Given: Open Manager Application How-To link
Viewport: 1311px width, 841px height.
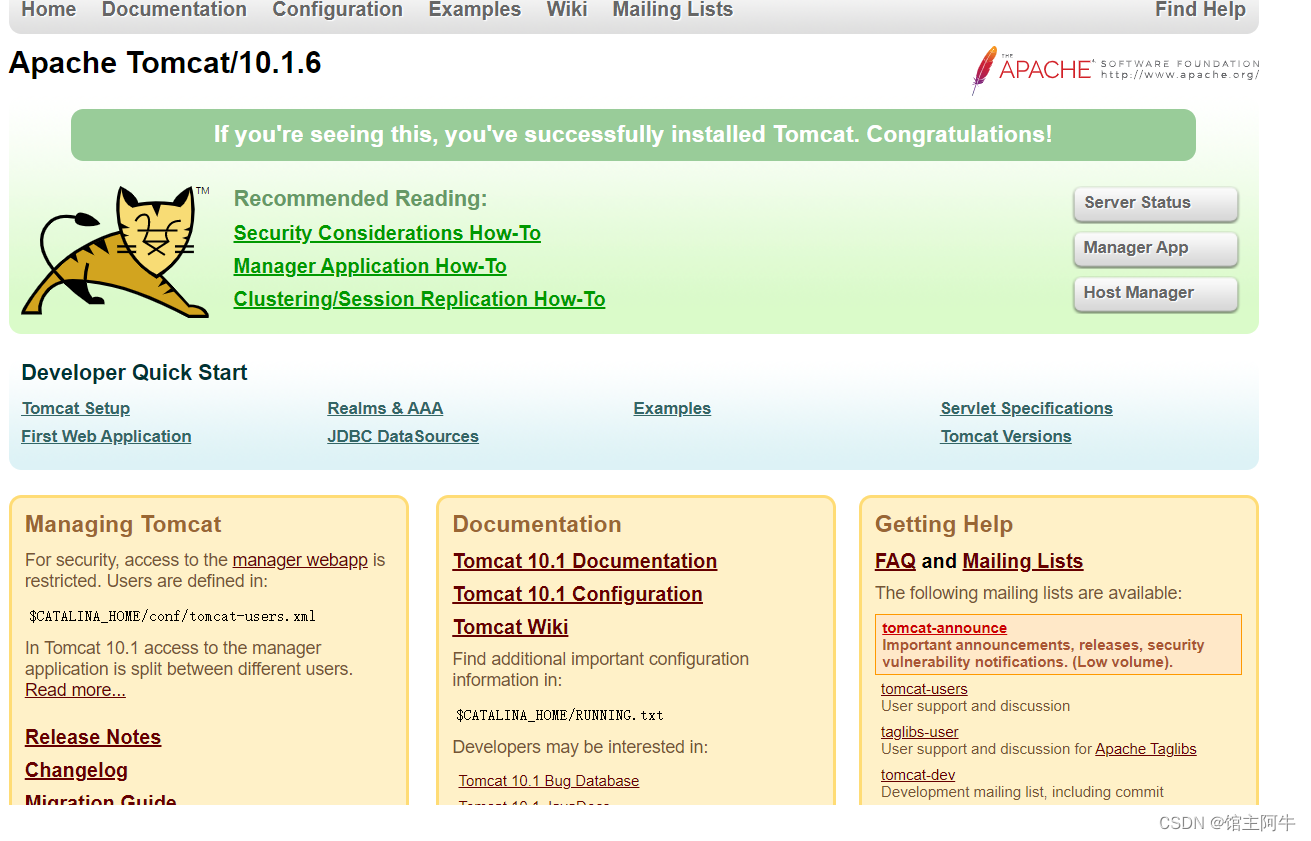Looking at the screenshot, I should coord(370,266).
